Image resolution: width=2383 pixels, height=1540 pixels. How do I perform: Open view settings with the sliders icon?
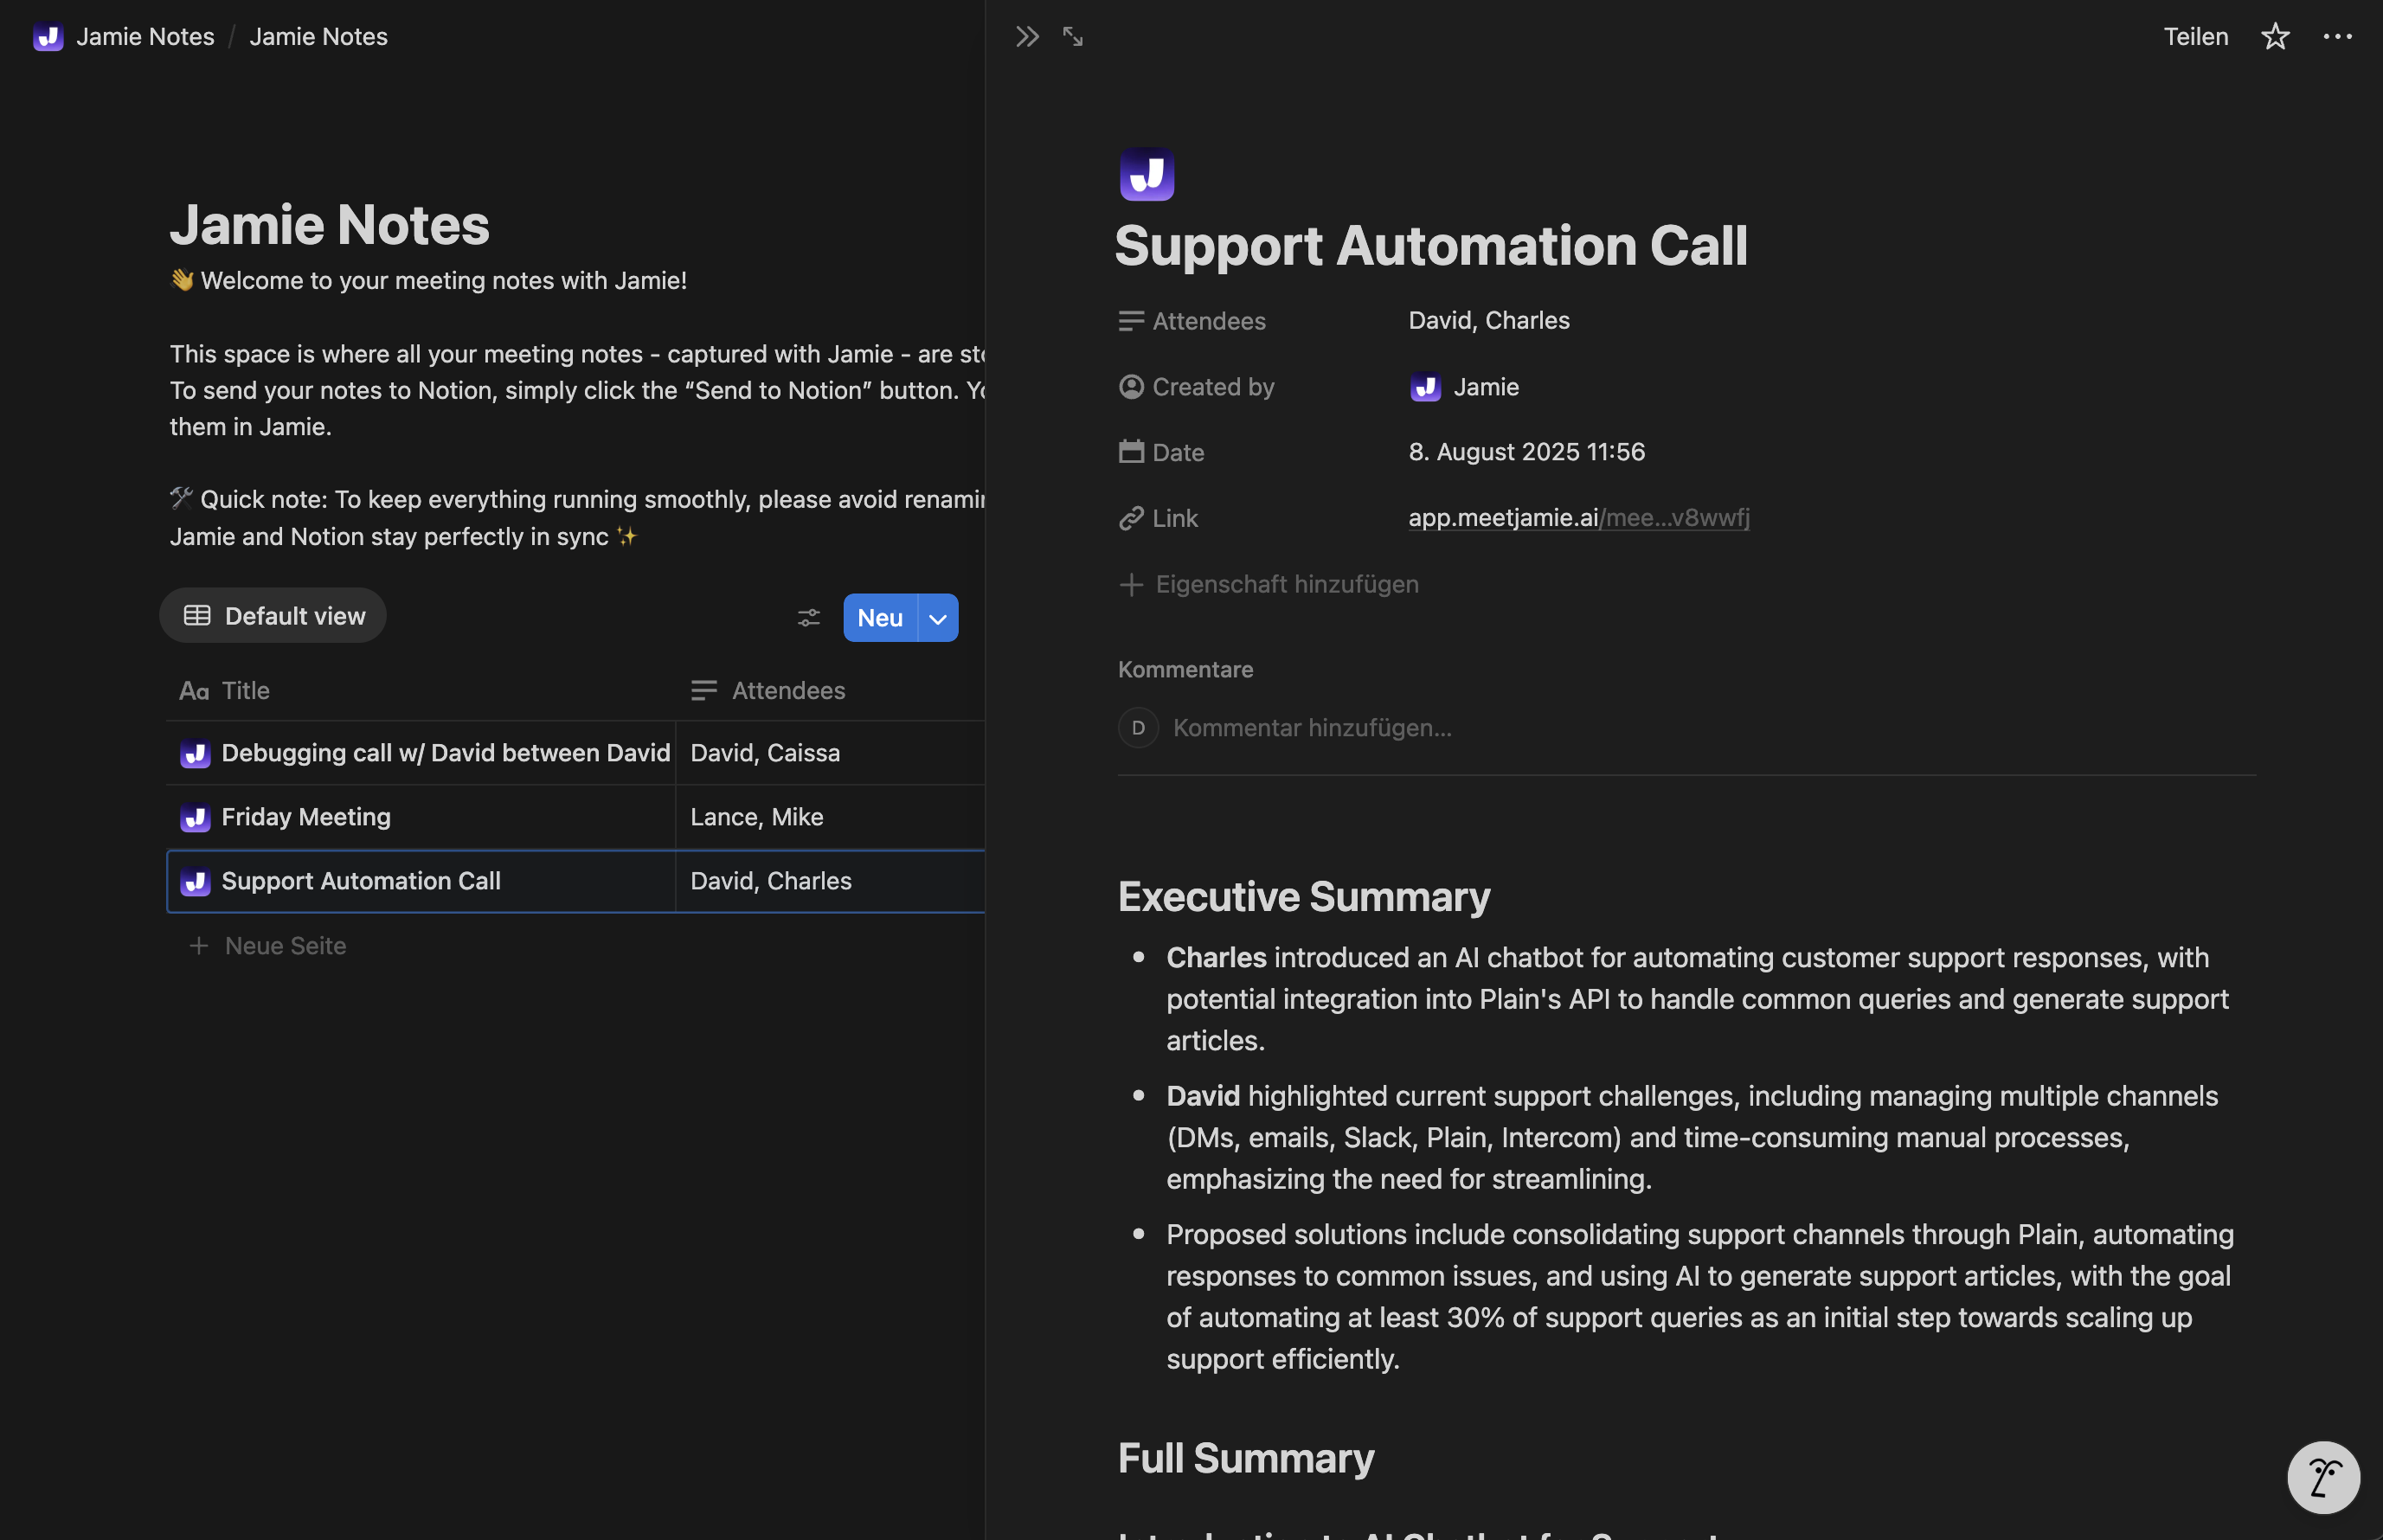coord(808,618)
